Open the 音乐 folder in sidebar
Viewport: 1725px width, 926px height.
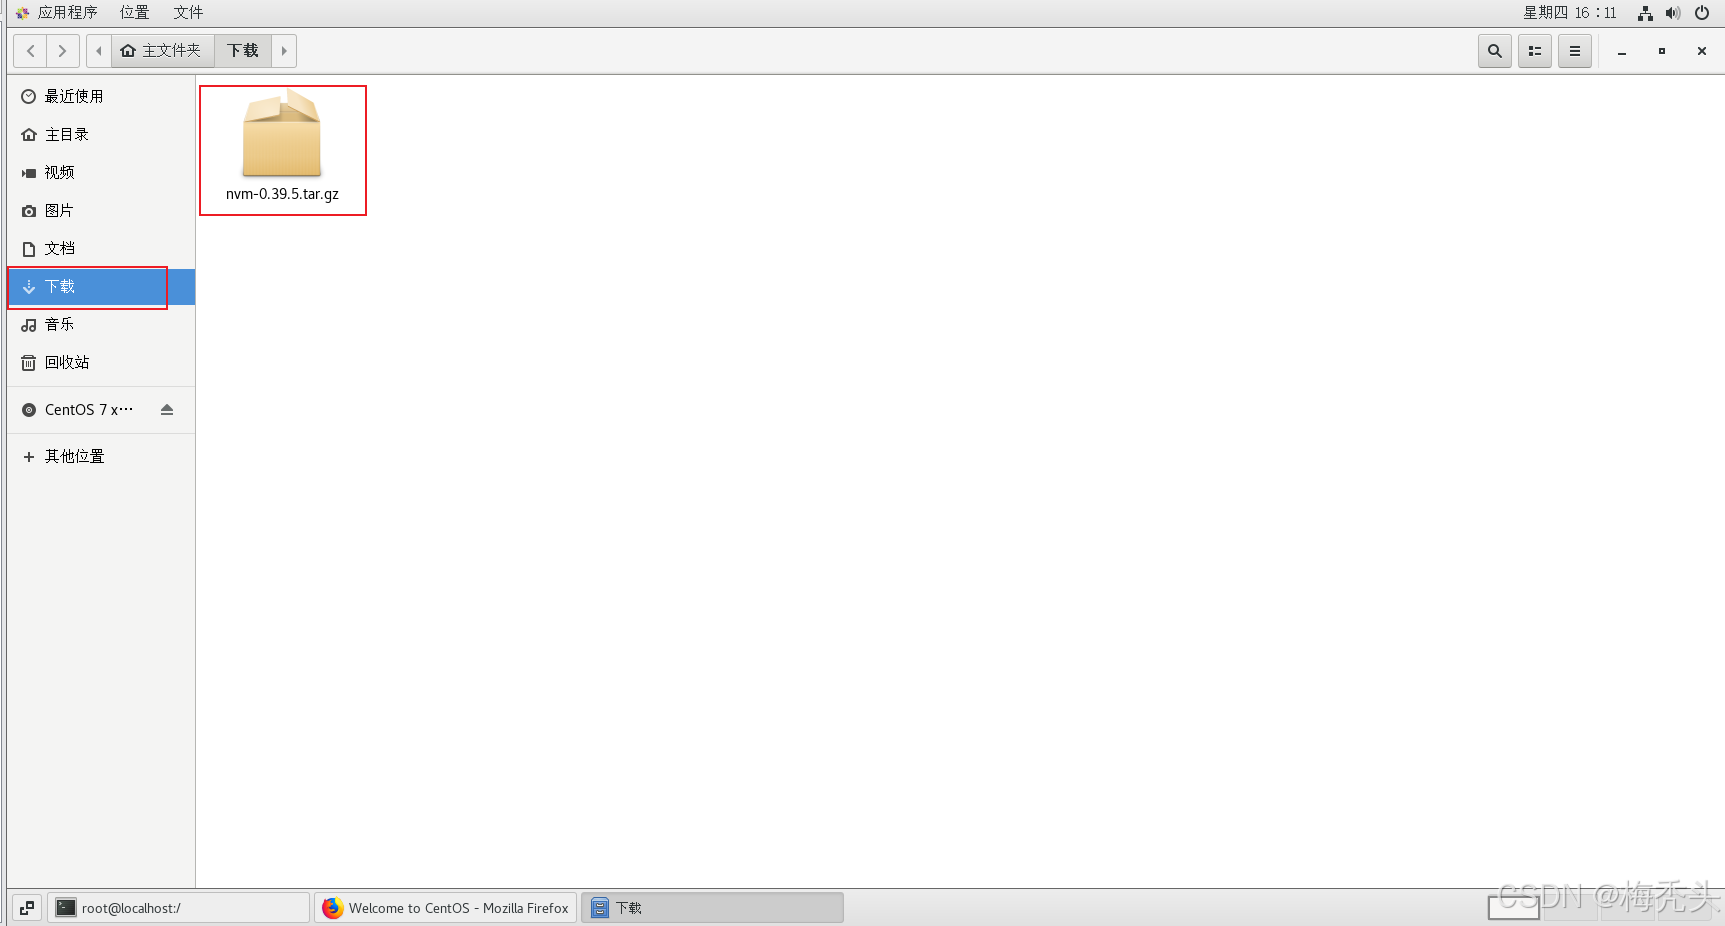[101, 324]
